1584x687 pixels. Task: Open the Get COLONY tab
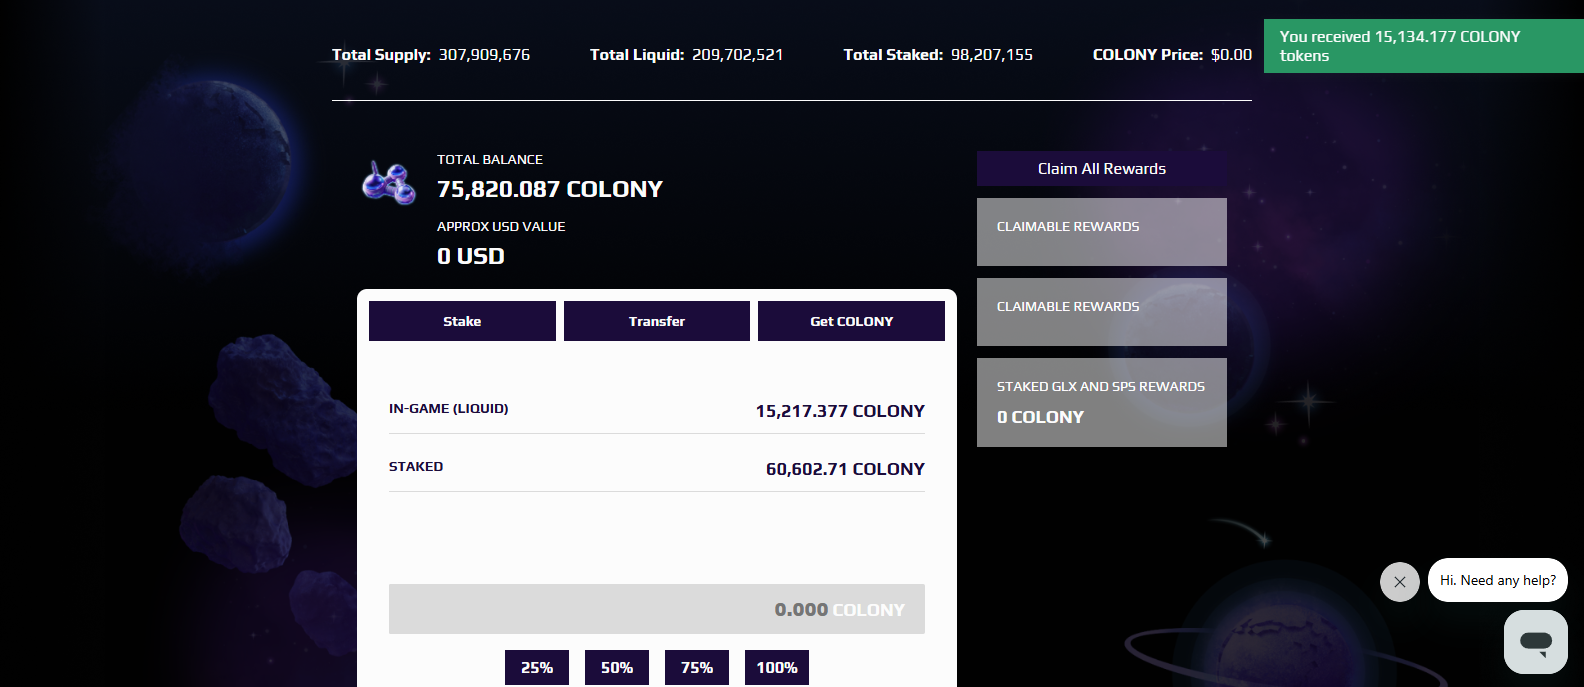851,321
